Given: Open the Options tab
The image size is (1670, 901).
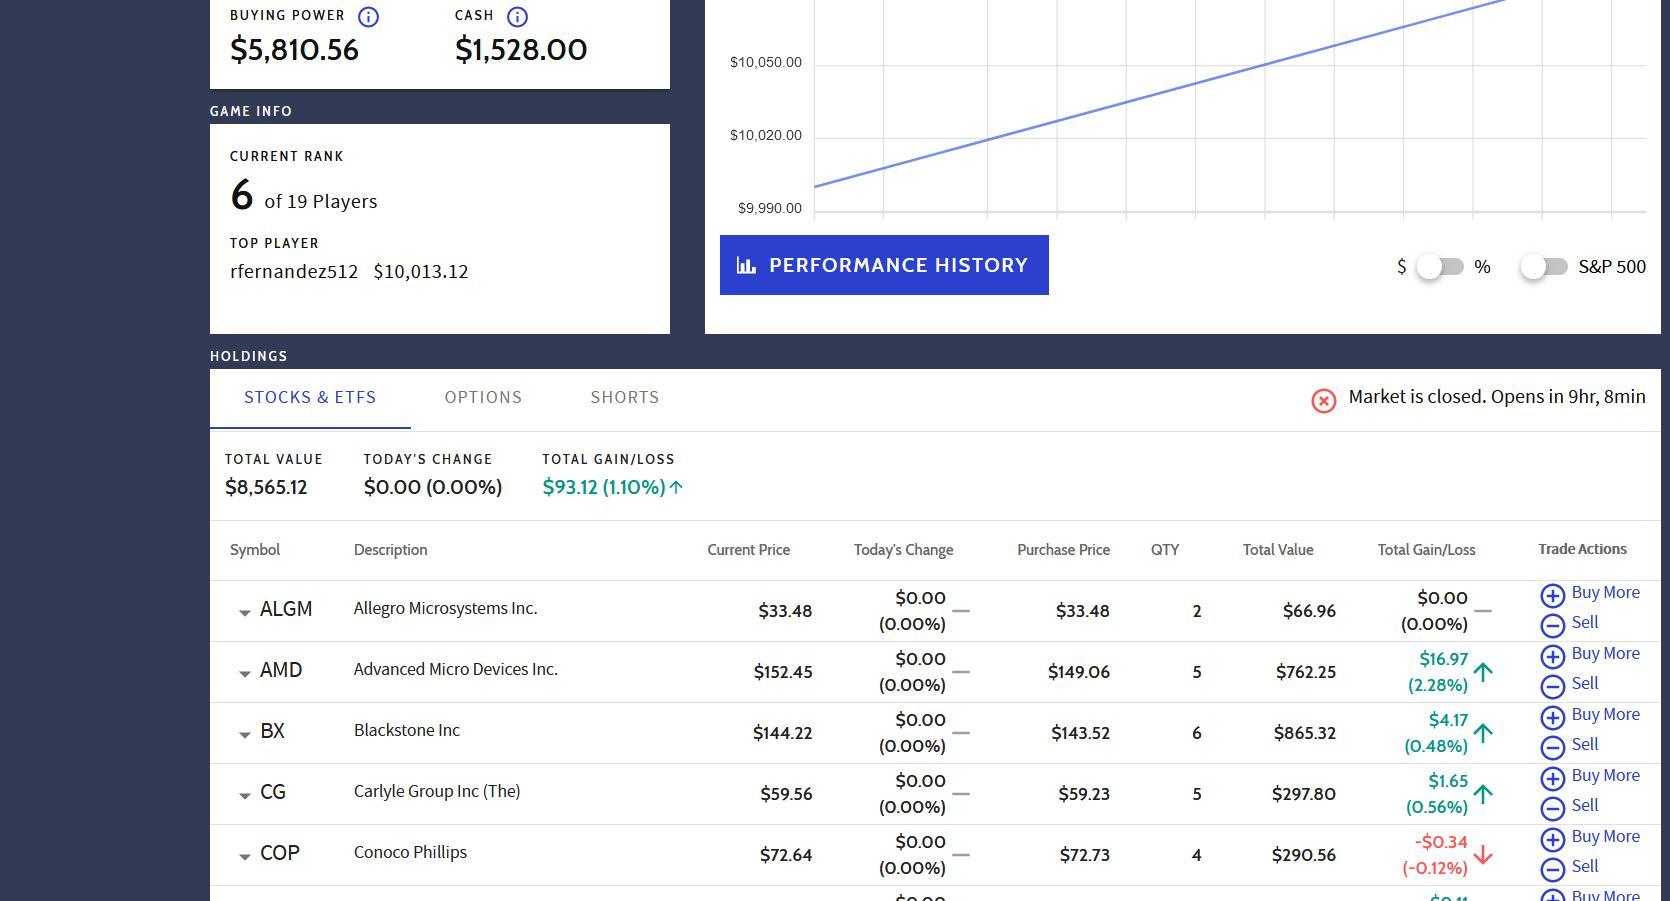Looking at the screenshot, I should pyautogui.click(x=483, y=398).
